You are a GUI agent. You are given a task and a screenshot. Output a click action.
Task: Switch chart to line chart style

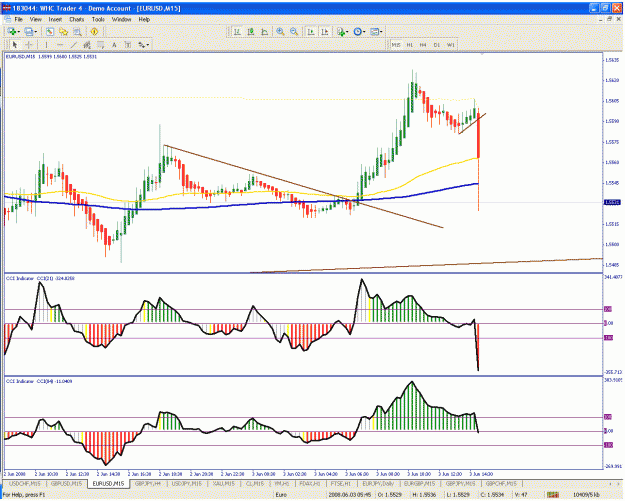pos(264,31)
